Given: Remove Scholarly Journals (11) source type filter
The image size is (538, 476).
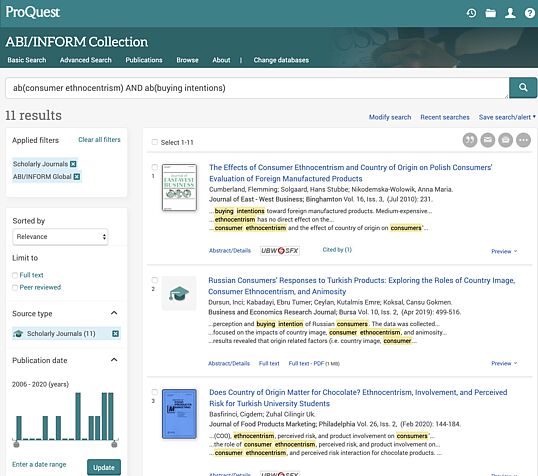Looking at the screenshot, I should pos(116,334).
